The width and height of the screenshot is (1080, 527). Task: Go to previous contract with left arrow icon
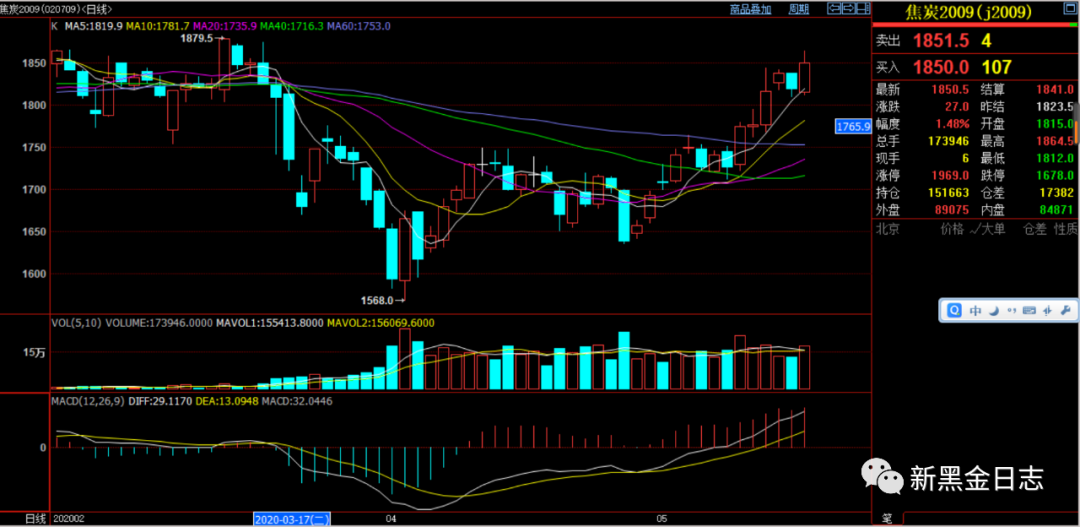click(833, 8)
